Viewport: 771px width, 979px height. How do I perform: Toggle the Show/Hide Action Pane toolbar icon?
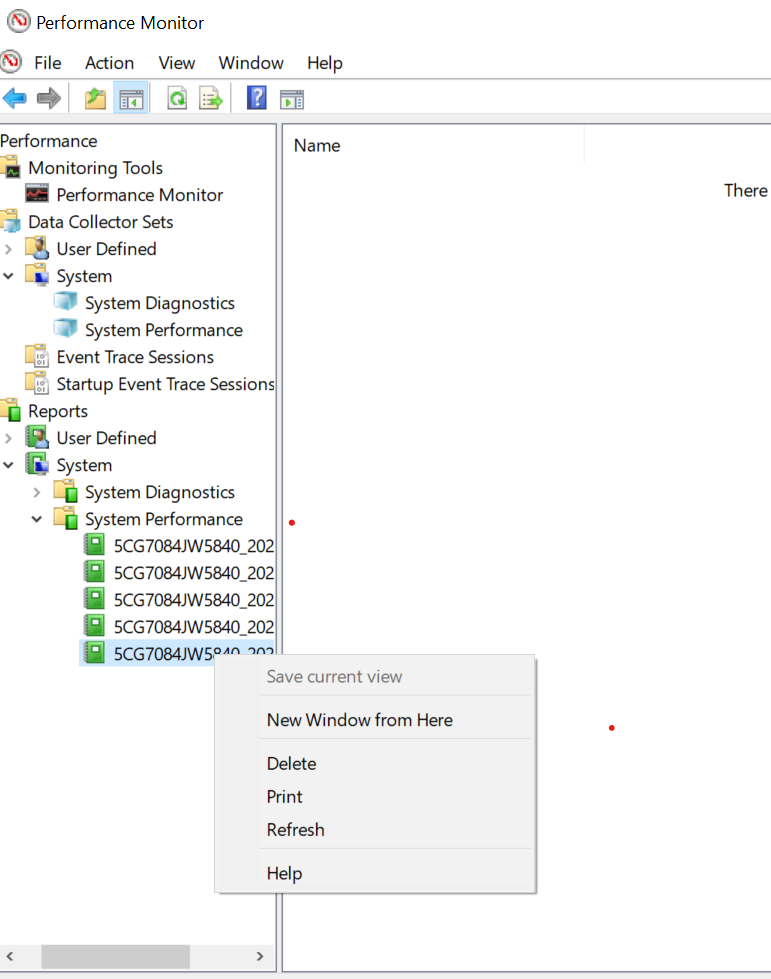click(291, 98)
